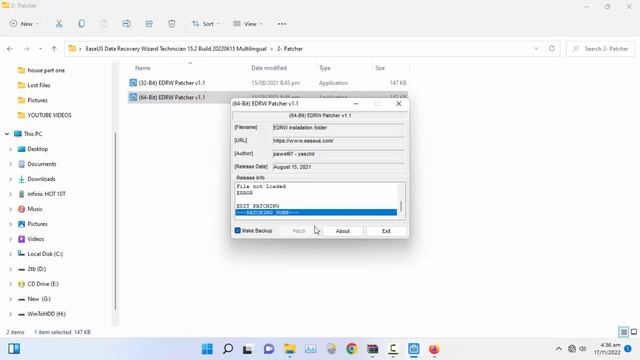The width and height of the screenshot is (640, 360).
Task: Open the Widgets panel icon
Action: (x=14, y=349)
